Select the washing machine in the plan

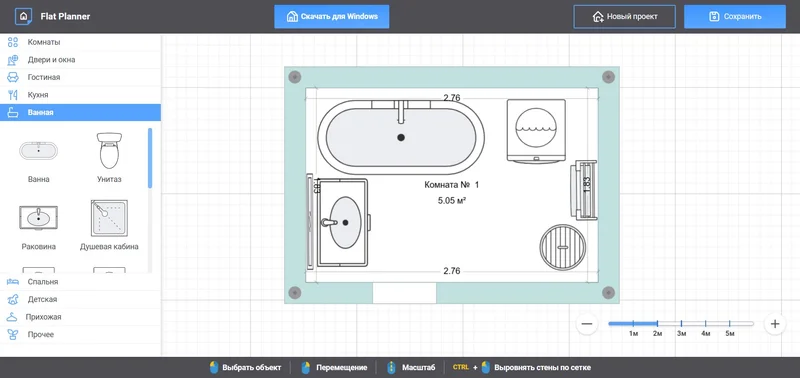point(536,132)
